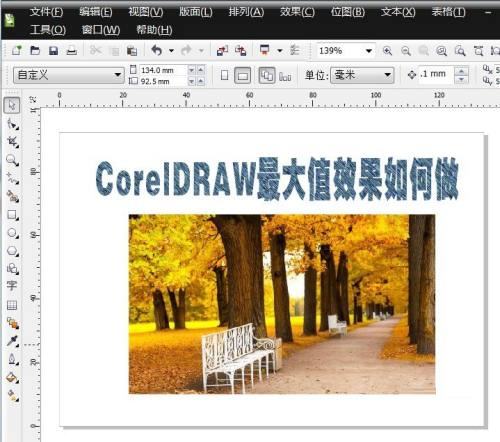Image resolution: width=500 pixels, height=442 pixels.
Task: Open a file with the folder icon
Action: (x=35, y=50)
